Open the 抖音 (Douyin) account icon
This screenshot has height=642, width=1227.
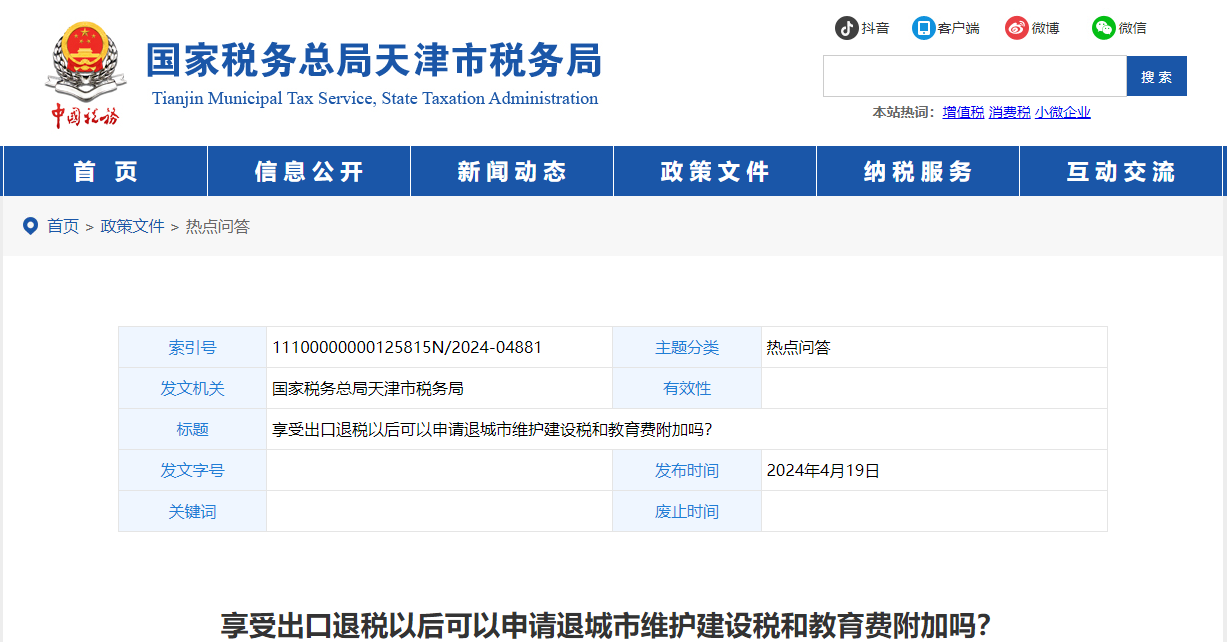pos(847,27)
